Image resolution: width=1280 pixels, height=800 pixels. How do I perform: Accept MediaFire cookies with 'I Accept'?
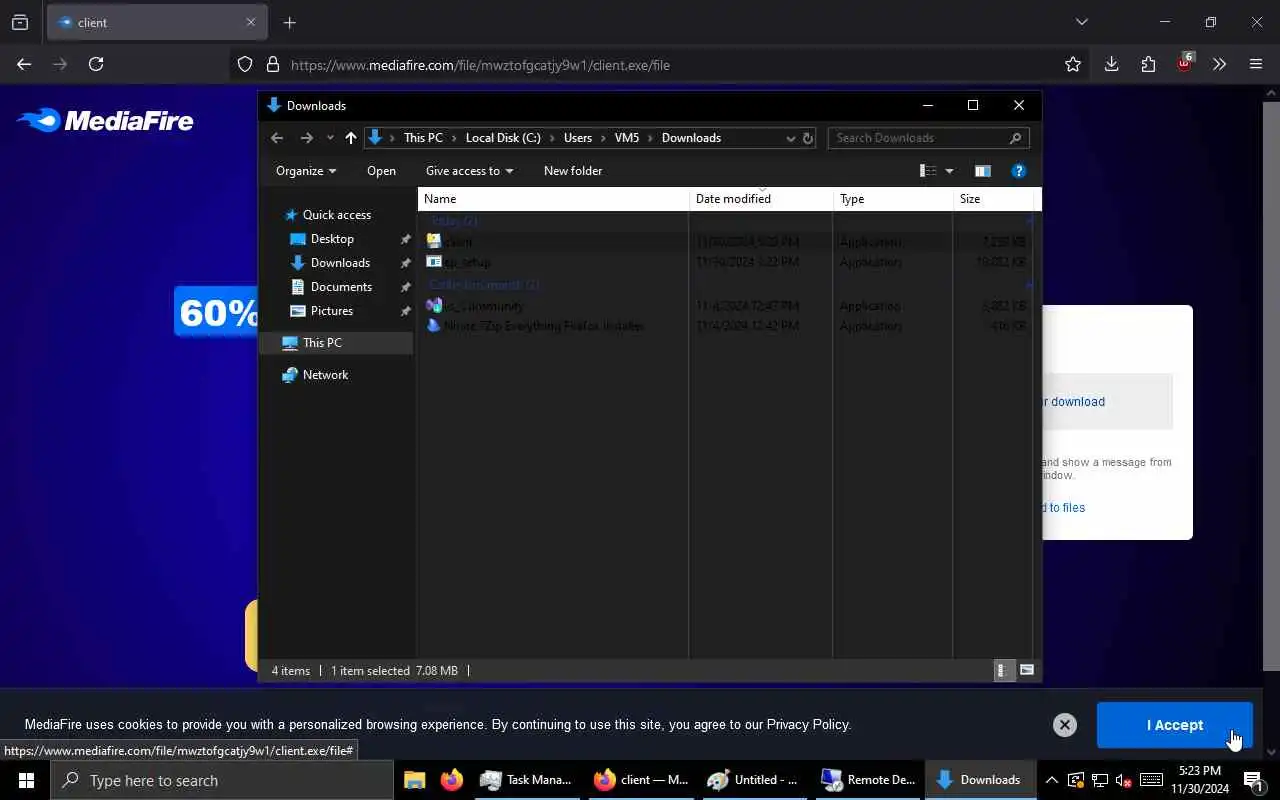click(1174, 725)
